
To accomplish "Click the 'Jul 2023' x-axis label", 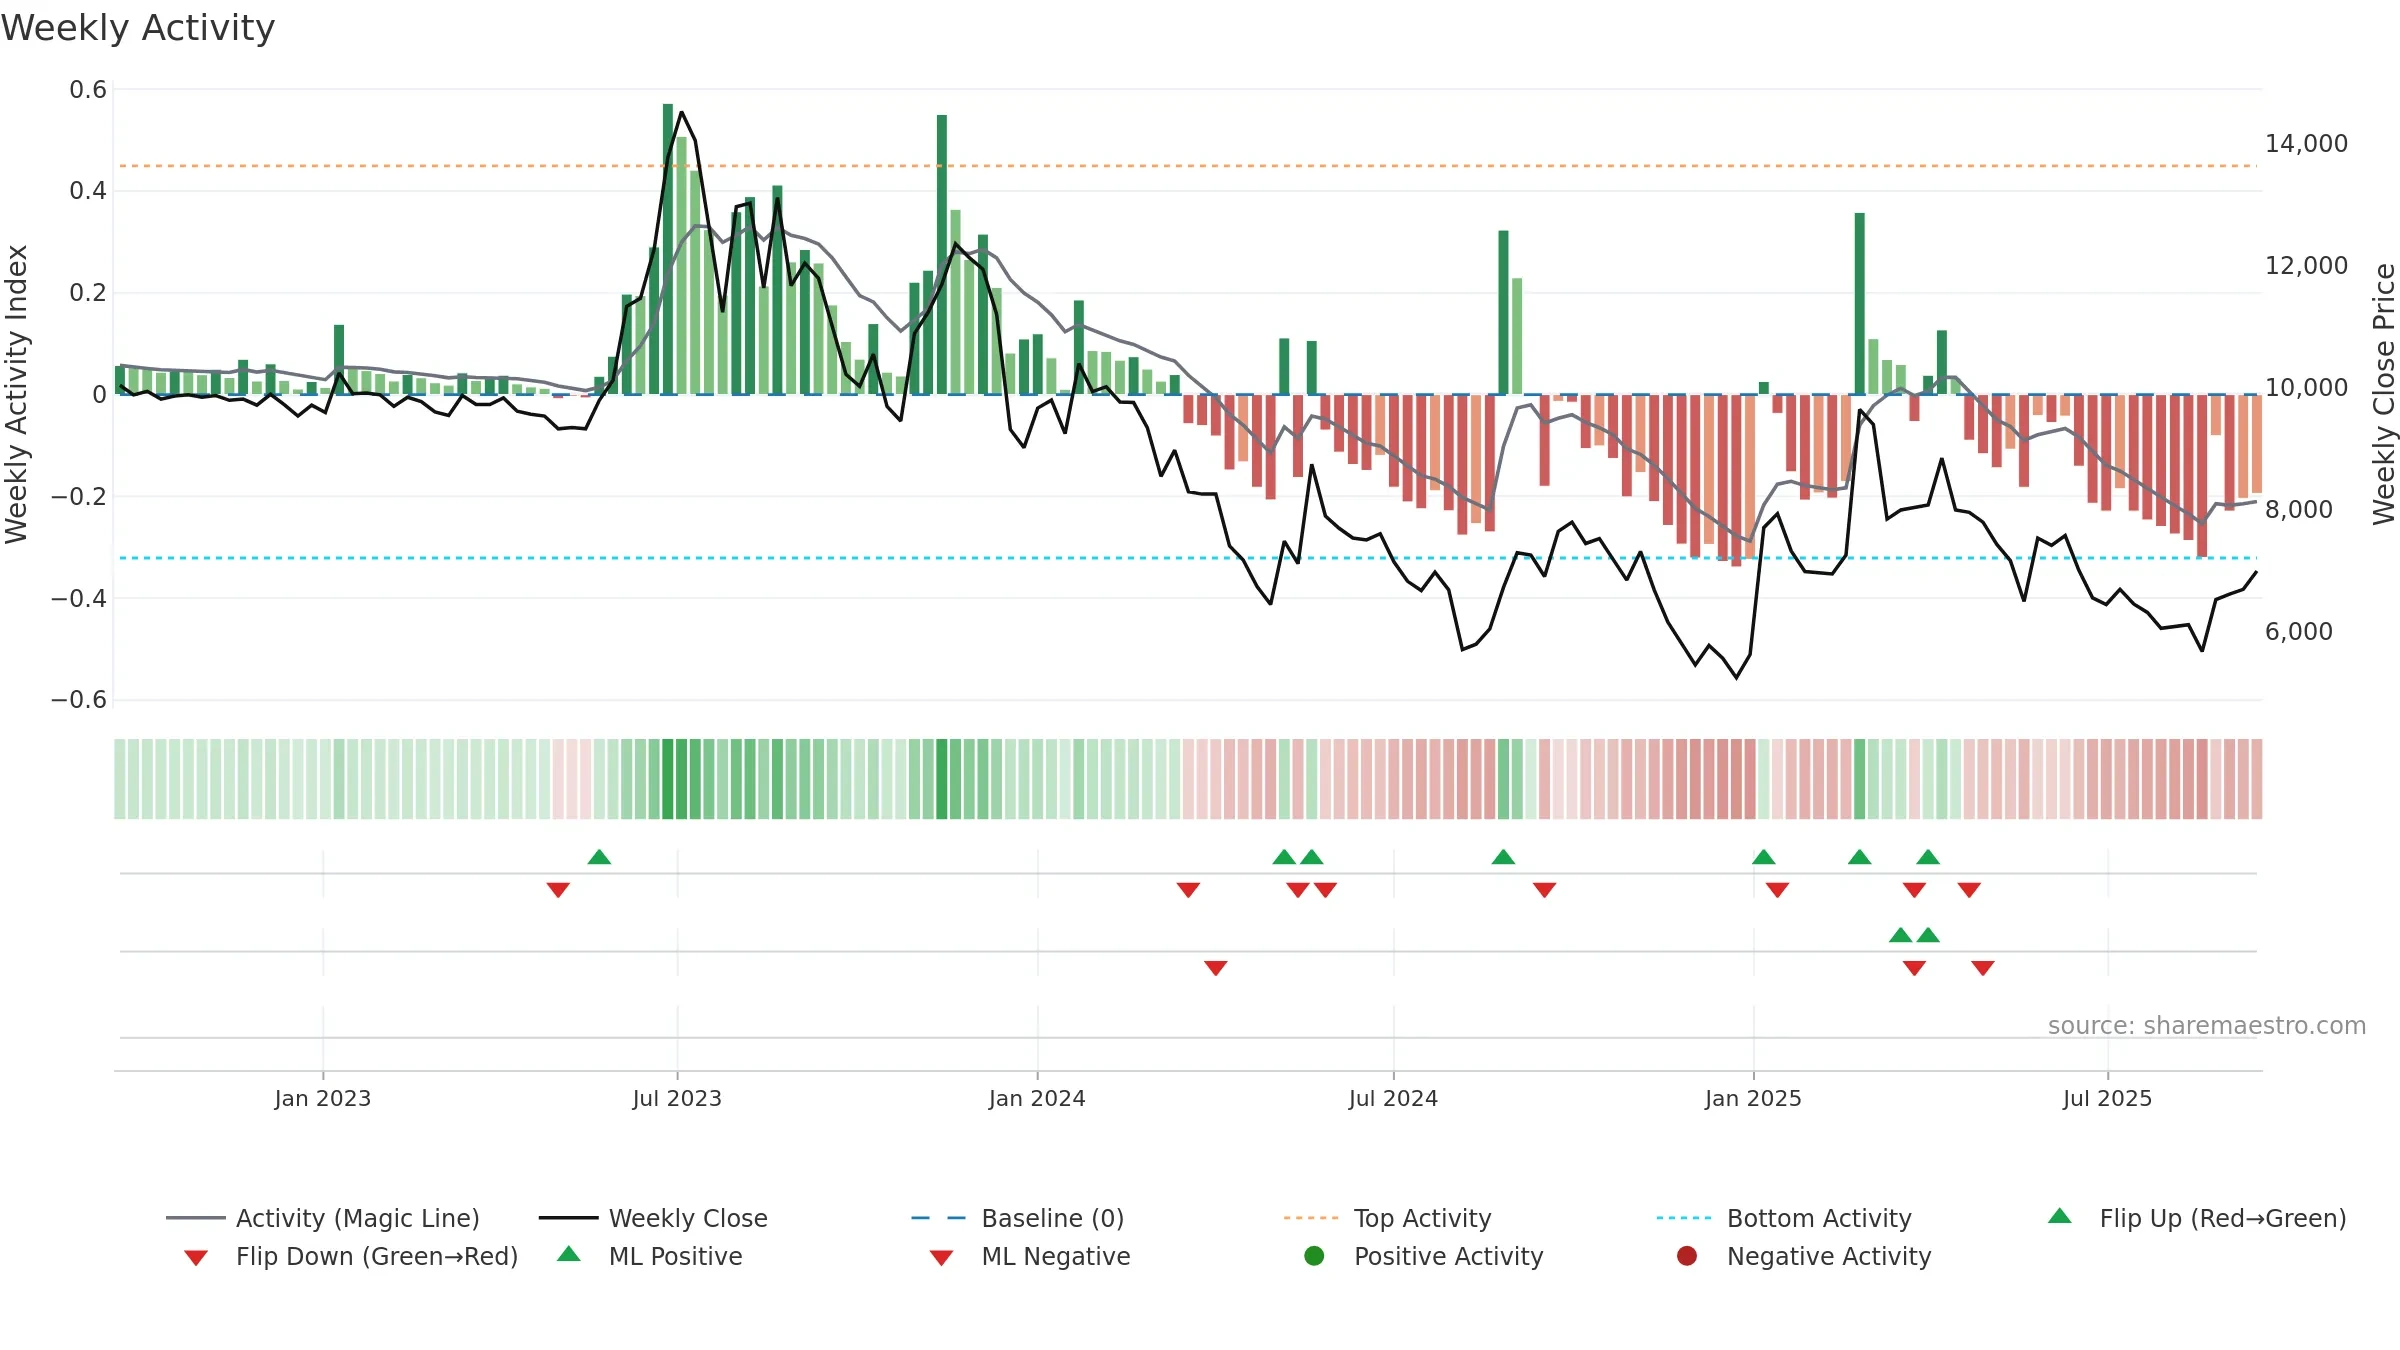I will (x=677, y=1098).
